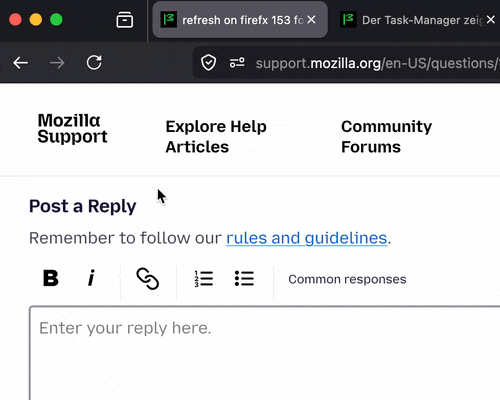Go to the Mozilla Support home logo
The image size is (500, 400).
72,128
